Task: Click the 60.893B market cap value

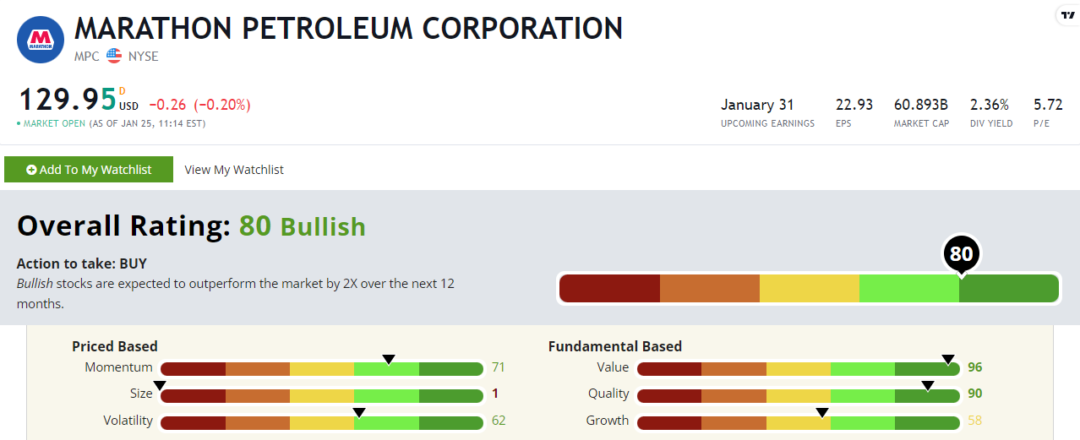Action: tap(921, 105)
